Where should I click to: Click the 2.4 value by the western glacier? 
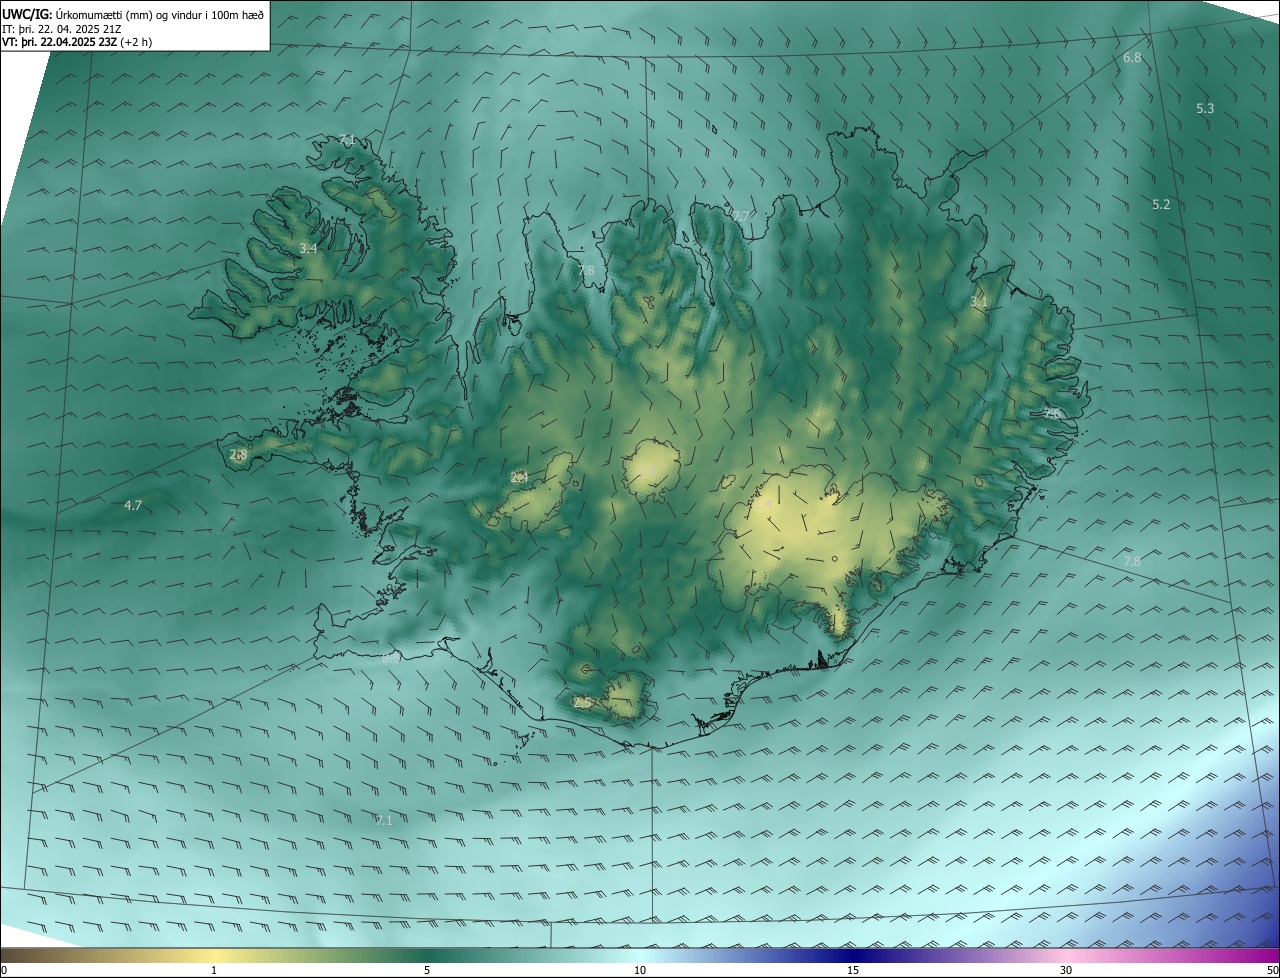519,478
